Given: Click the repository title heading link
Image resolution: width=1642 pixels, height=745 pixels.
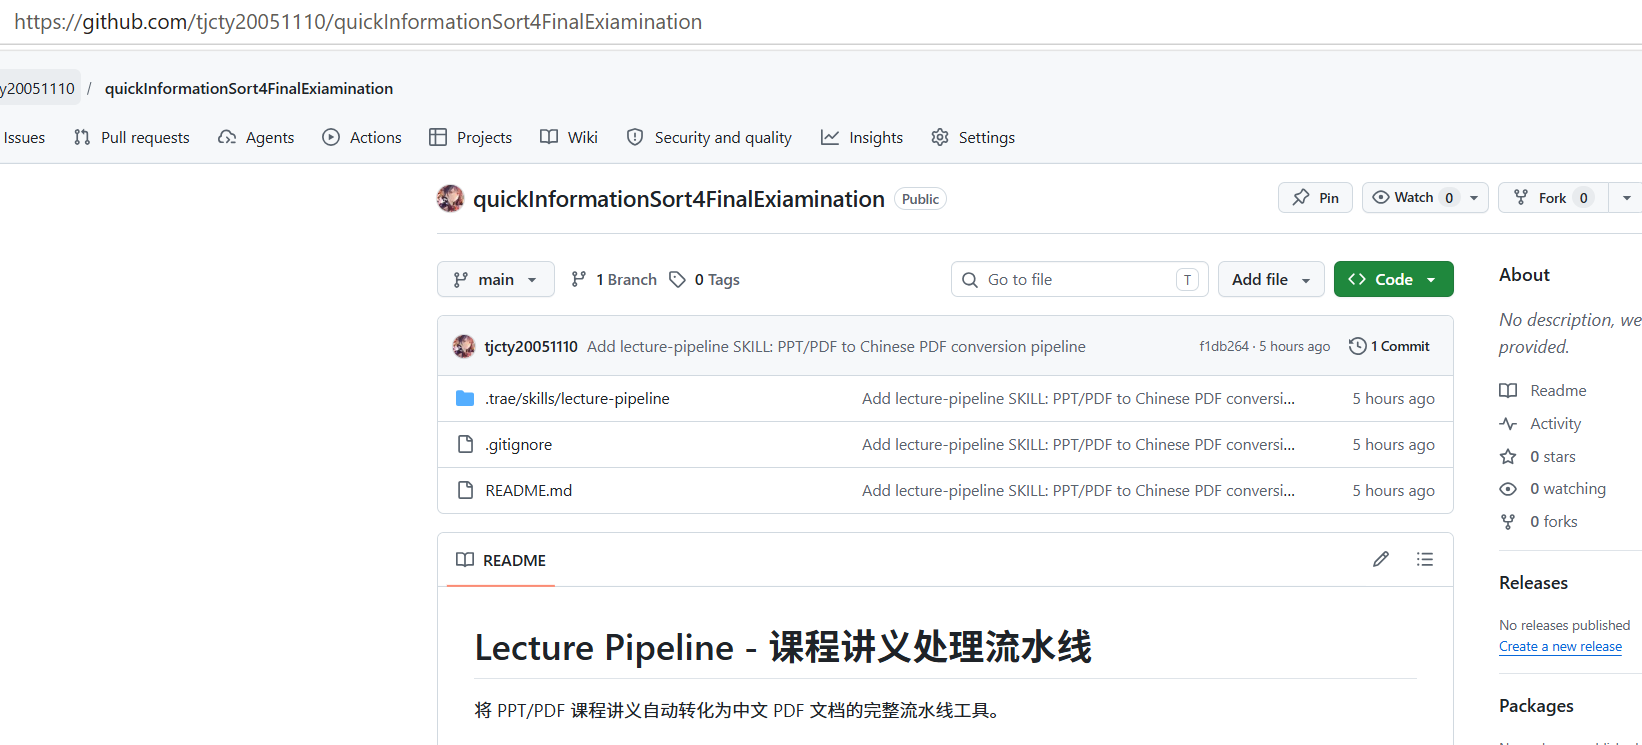Looking at the screenshot, I should click(679, 199).
